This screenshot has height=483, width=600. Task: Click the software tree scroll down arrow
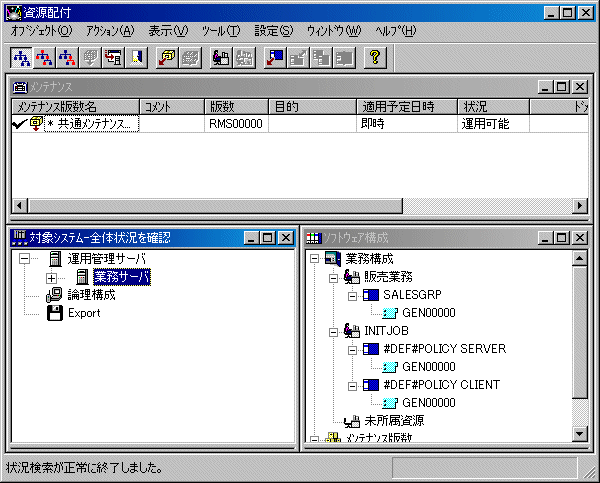coord(579,434)
